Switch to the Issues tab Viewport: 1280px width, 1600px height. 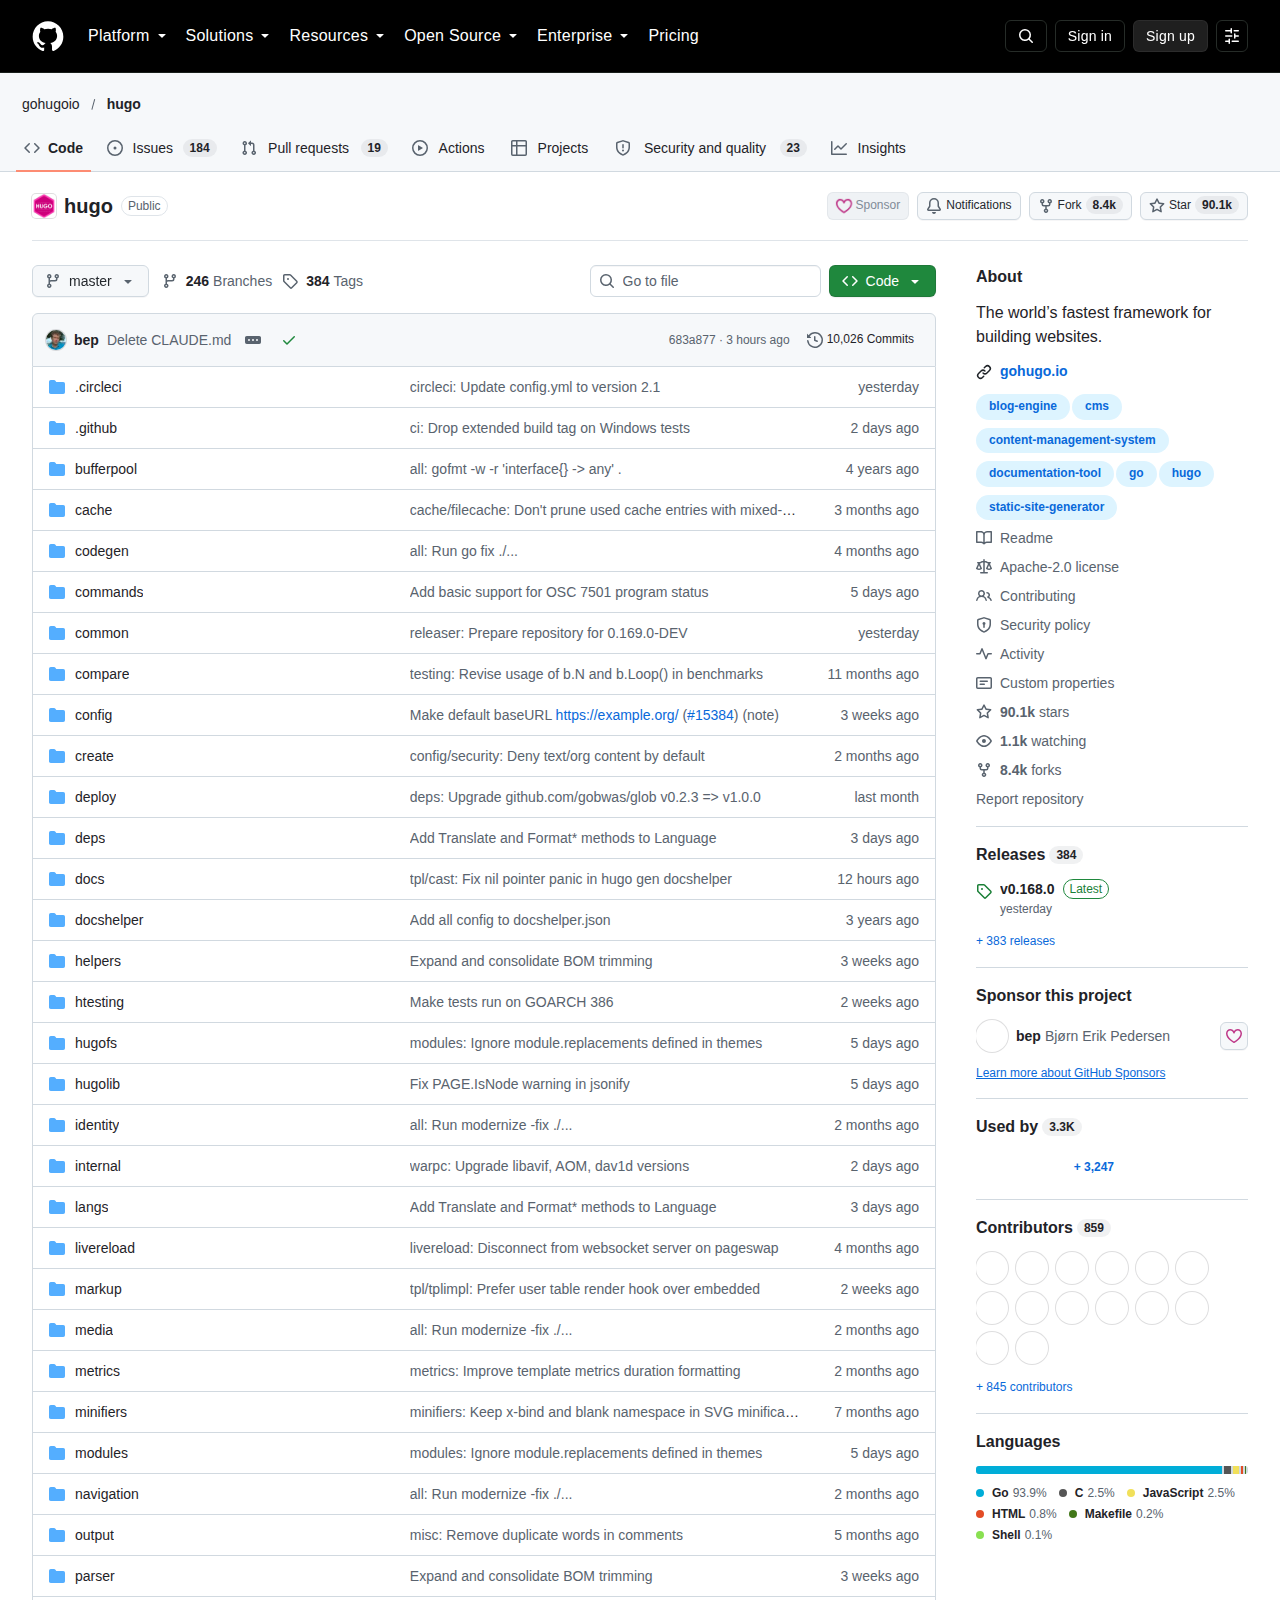(x=161, y=148)
